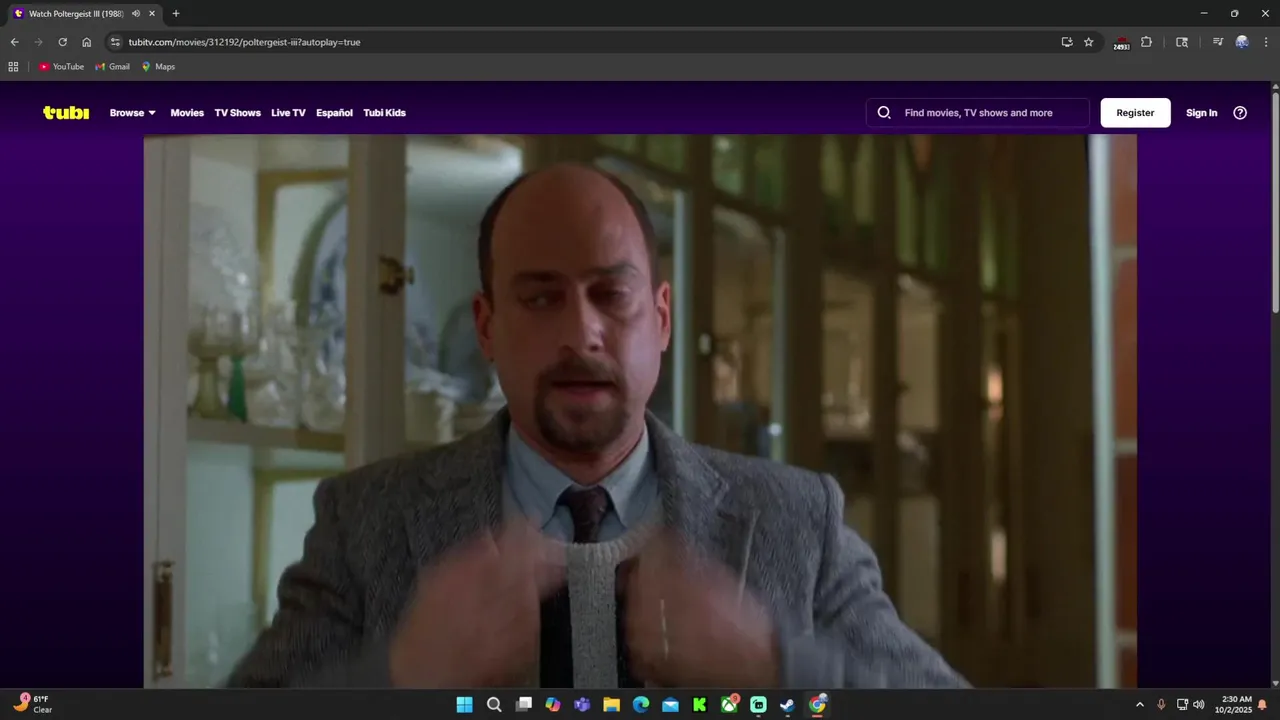Open Task View on the taskbar
The image size is (1280, 720).
[523, 705]
